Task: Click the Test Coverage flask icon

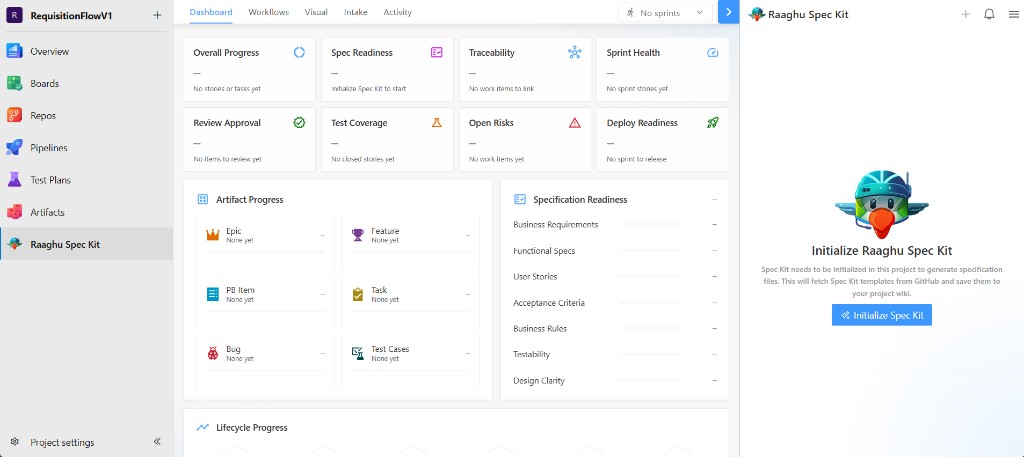Action: coord(437,123)
